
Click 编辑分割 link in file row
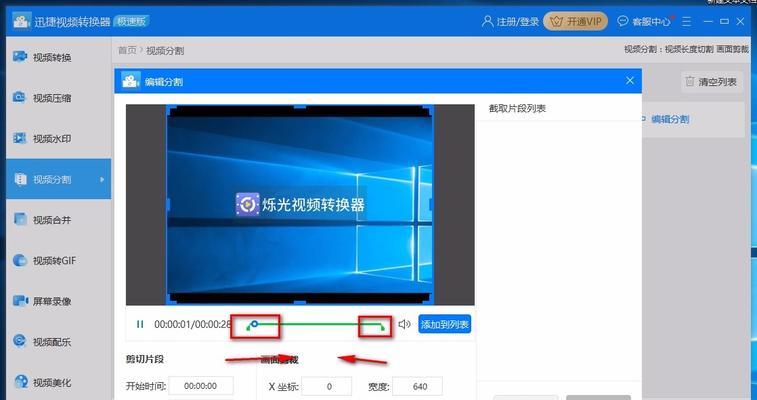[x=670, y=119]
